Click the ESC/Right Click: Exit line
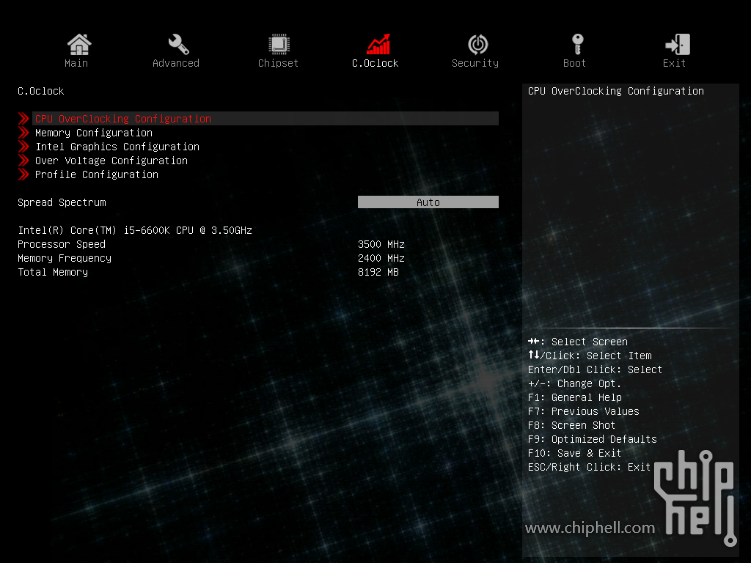Screen dimensions: 751x563 589,467
